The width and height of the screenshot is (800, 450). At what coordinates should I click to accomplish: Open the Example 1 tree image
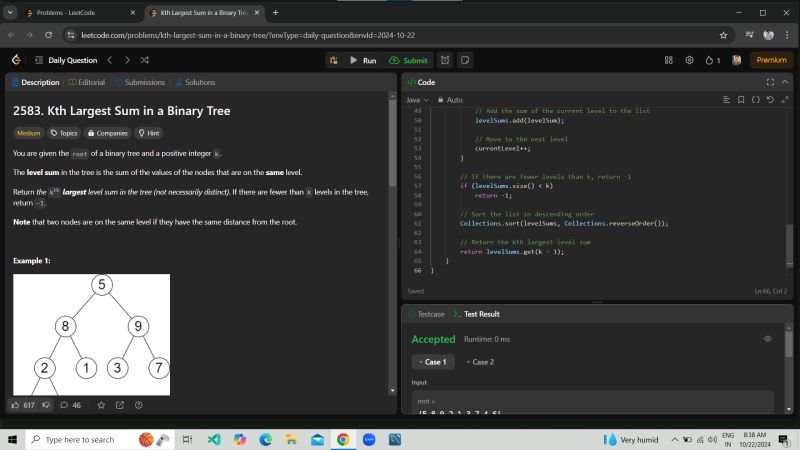92,335
